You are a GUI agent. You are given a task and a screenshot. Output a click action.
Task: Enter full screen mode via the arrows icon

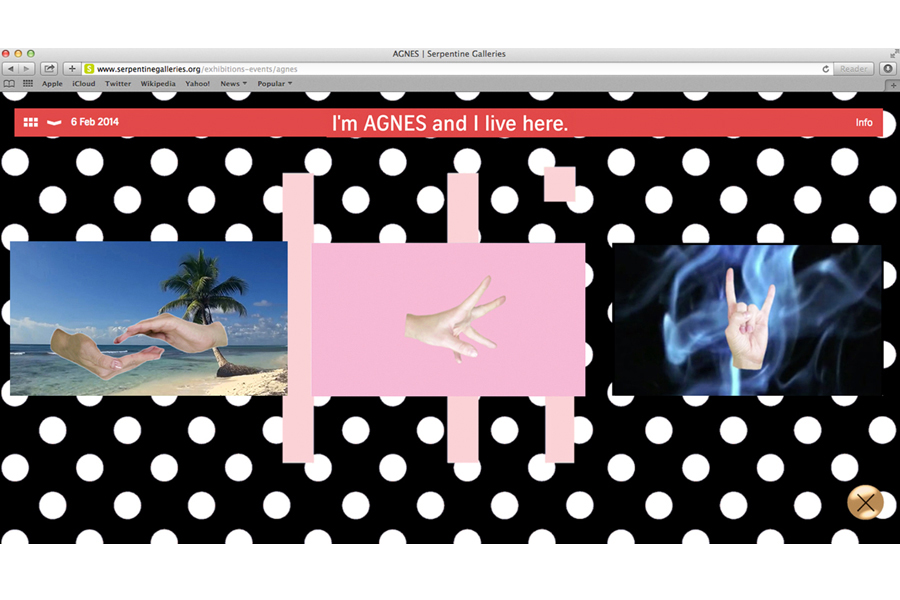(x=894, y=53)
